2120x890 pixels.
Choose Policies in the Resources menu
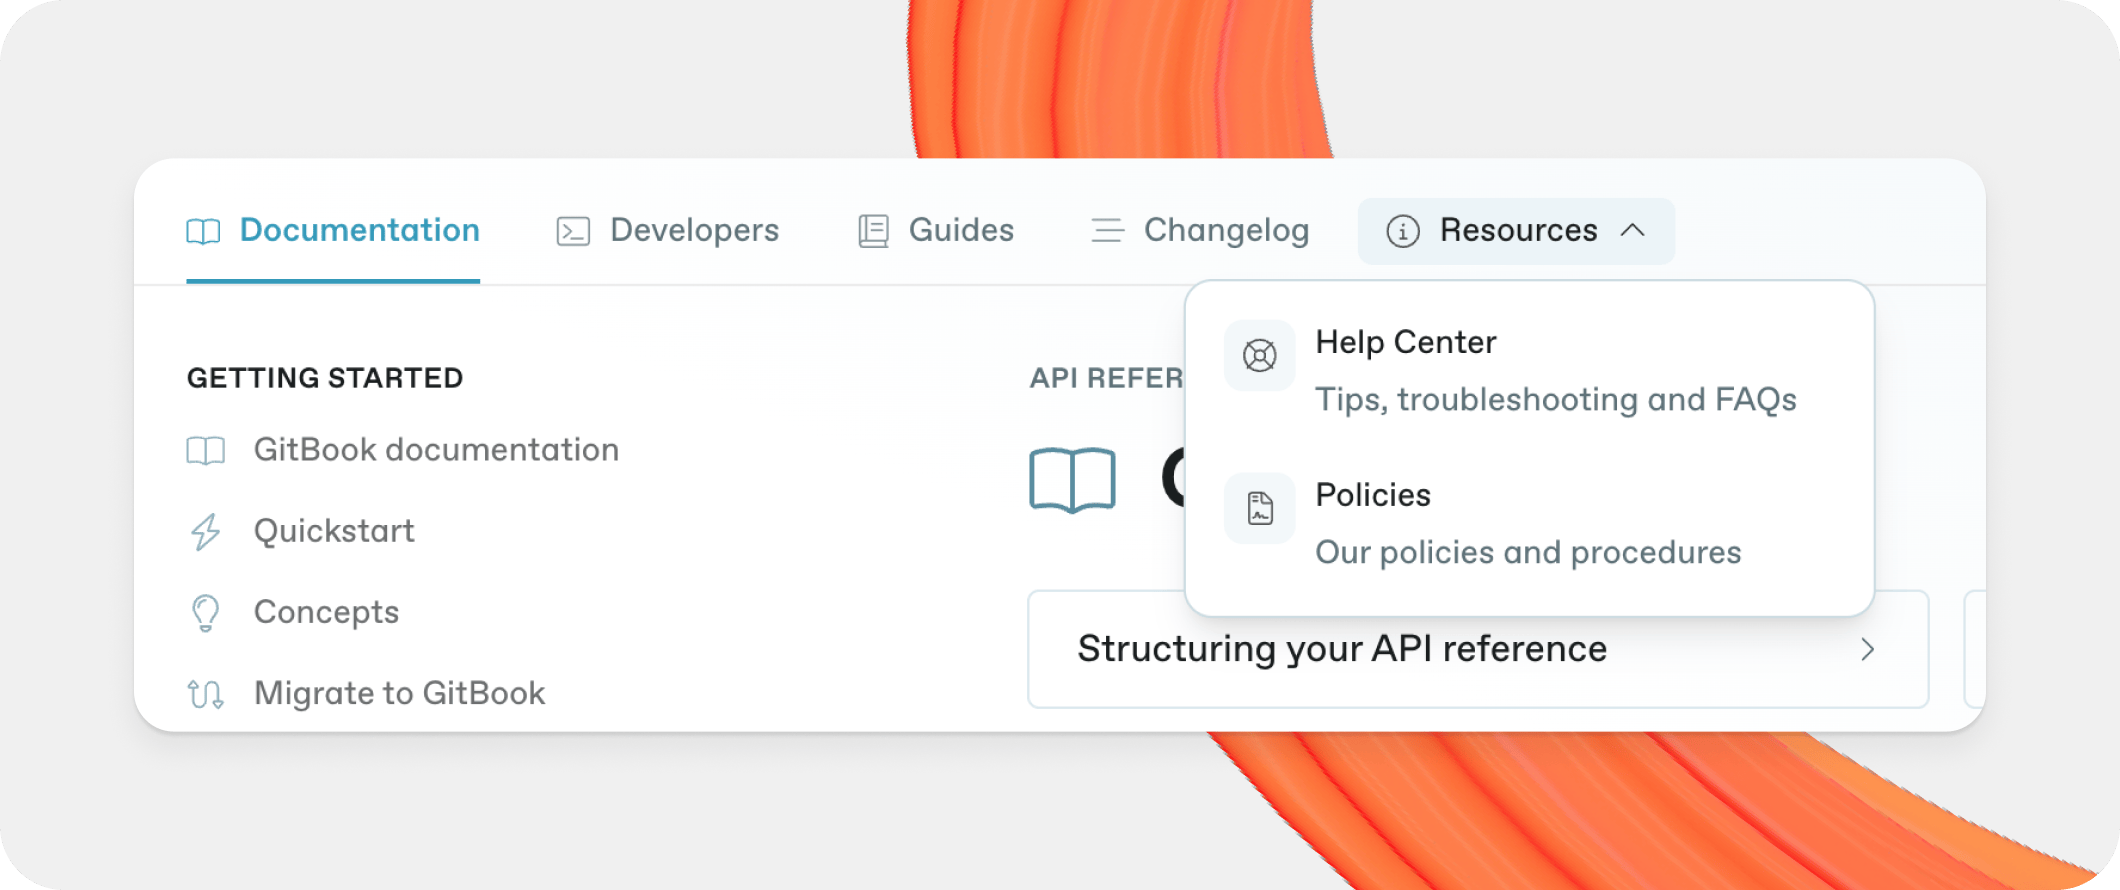[1372, 496]
